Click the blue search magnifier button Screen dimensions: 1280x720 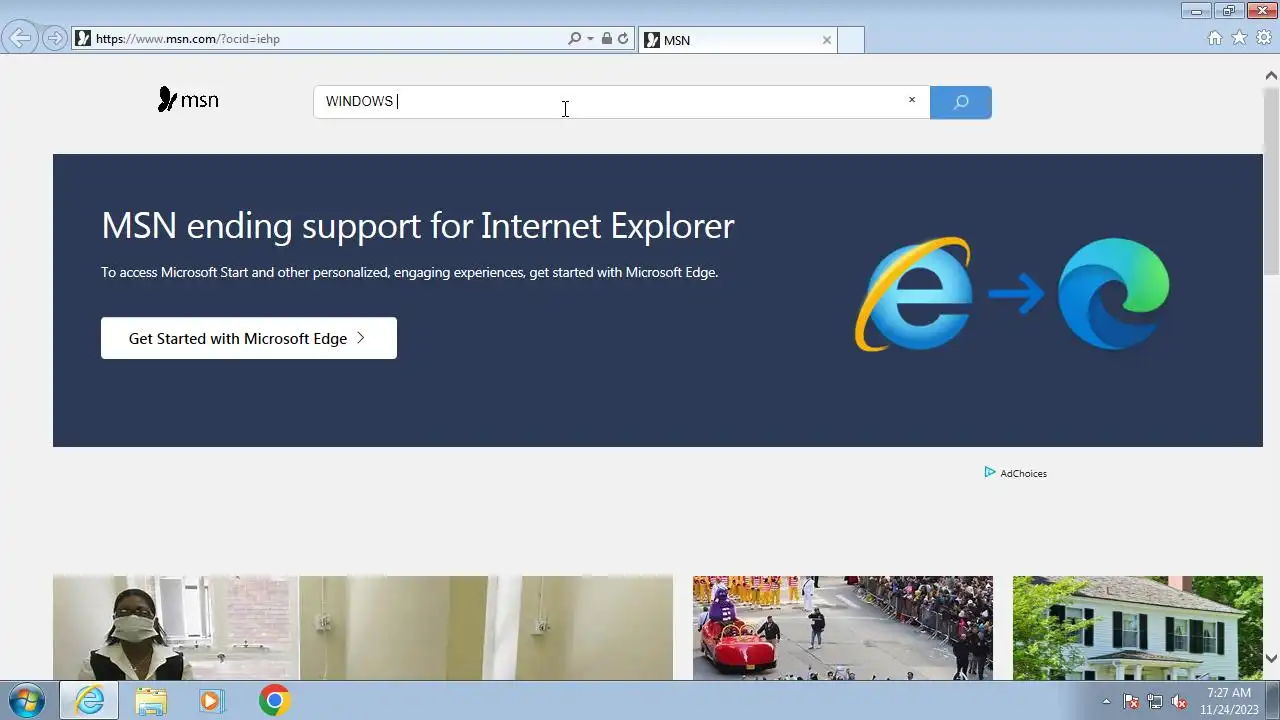tap(960, 102)
